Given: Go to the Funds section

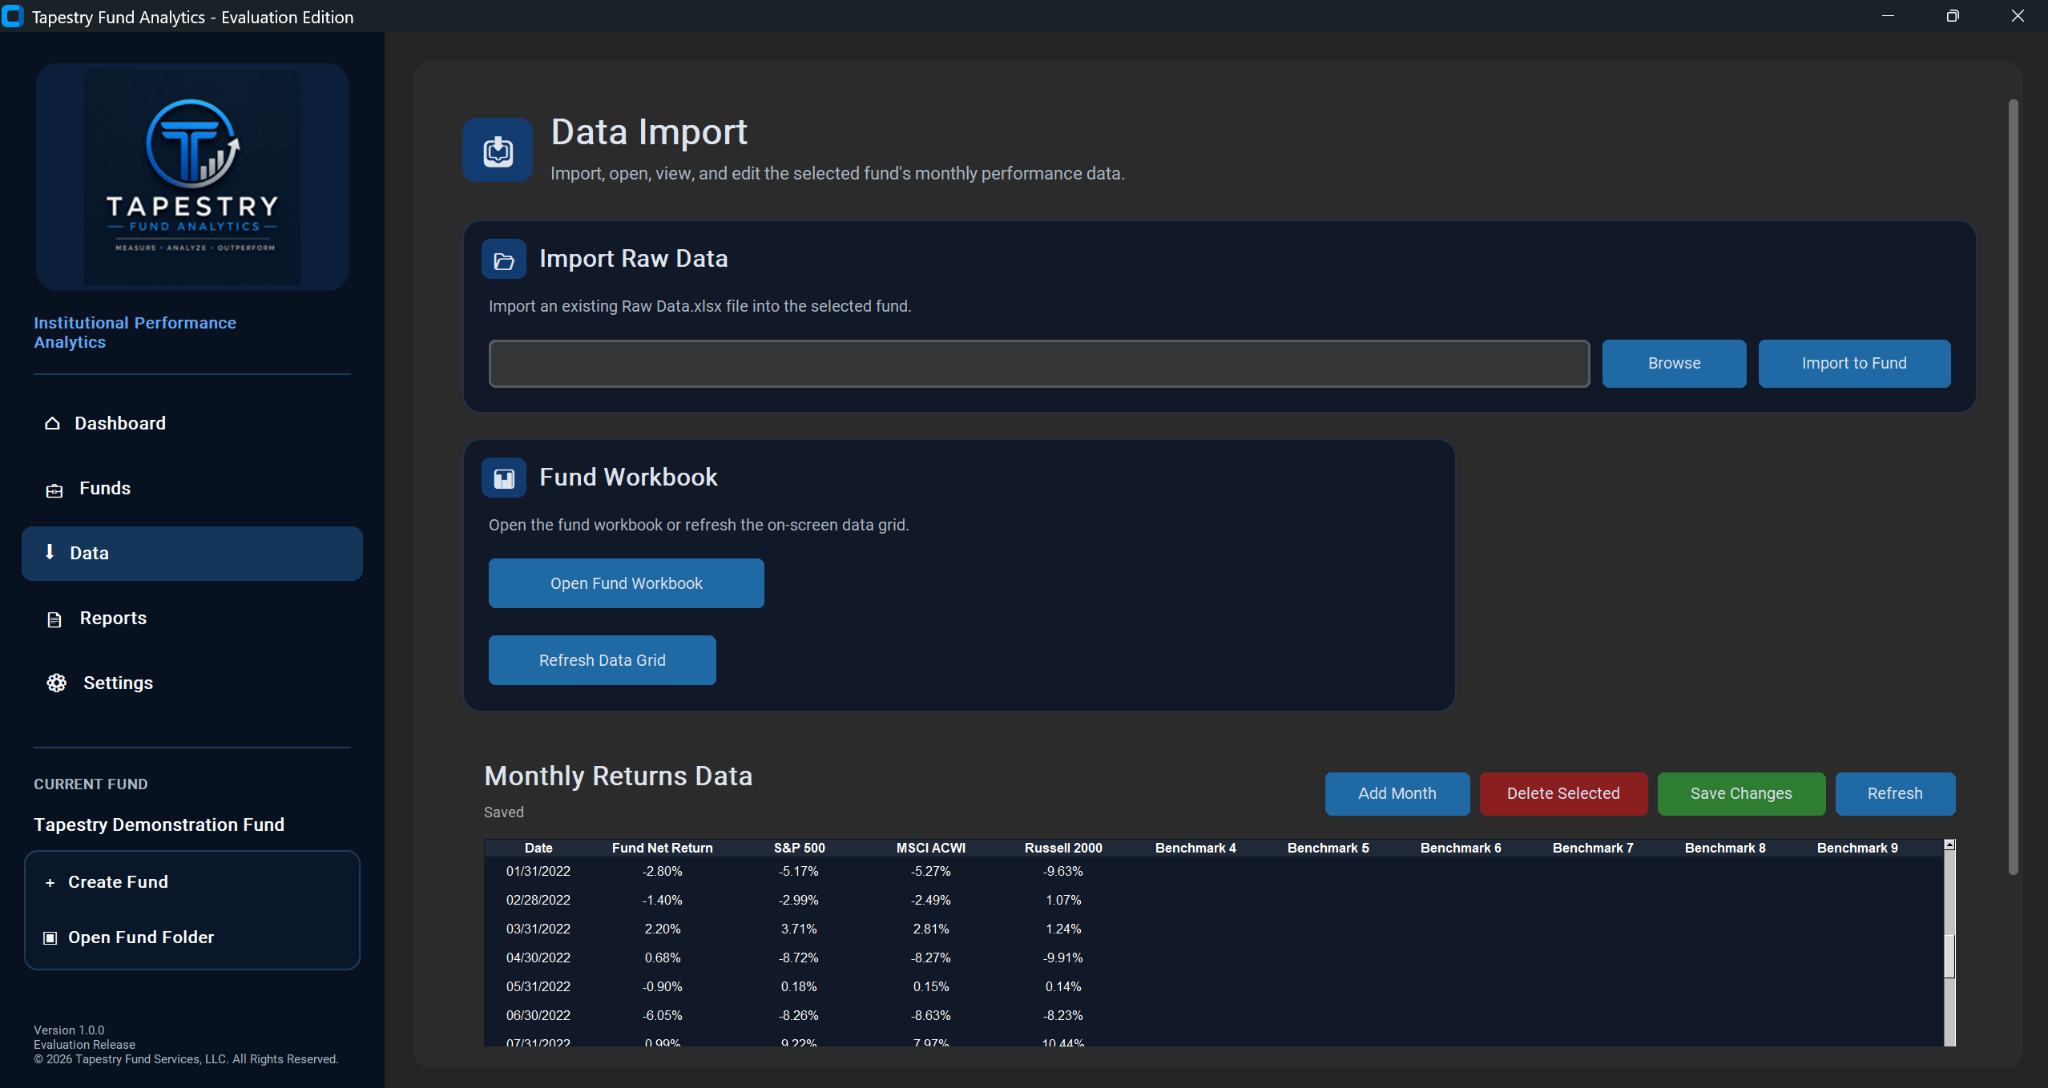Looking at the screenshot, I should pyautogui.click(x=192, y=489).
